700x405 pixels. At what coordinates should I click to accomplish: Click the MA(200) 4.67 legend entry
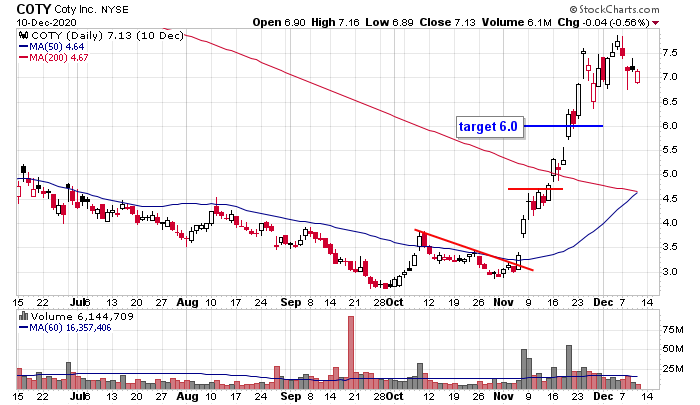click(54, 58)
